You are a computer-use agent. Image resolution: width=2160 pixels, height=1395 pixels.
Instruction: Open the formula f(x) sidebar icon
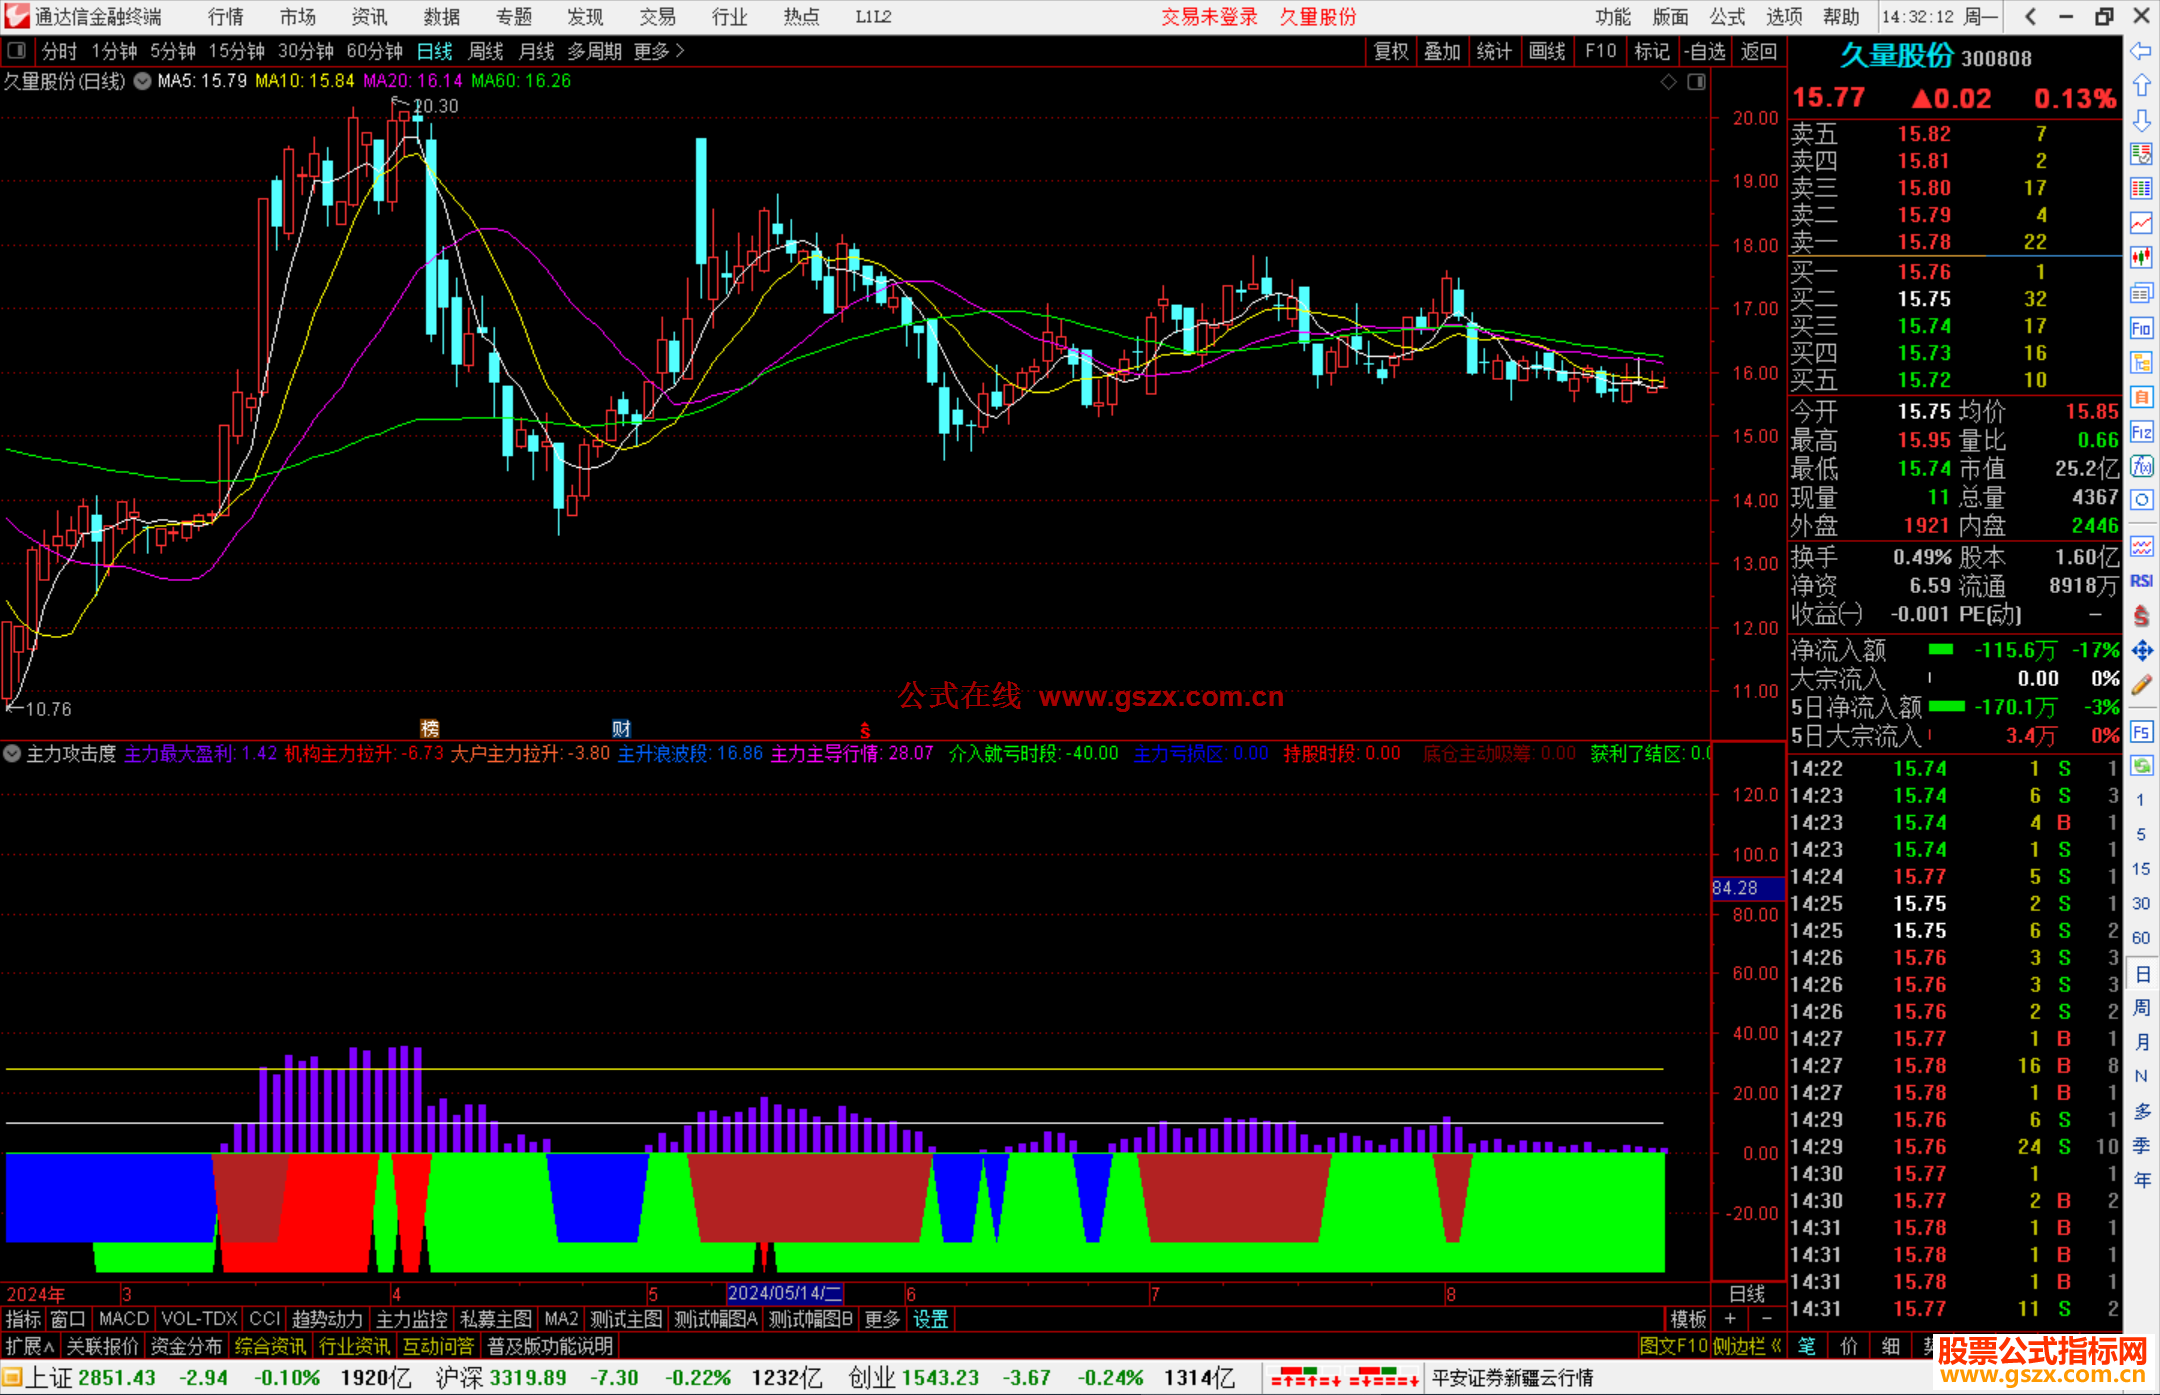tap(2141, 466)
